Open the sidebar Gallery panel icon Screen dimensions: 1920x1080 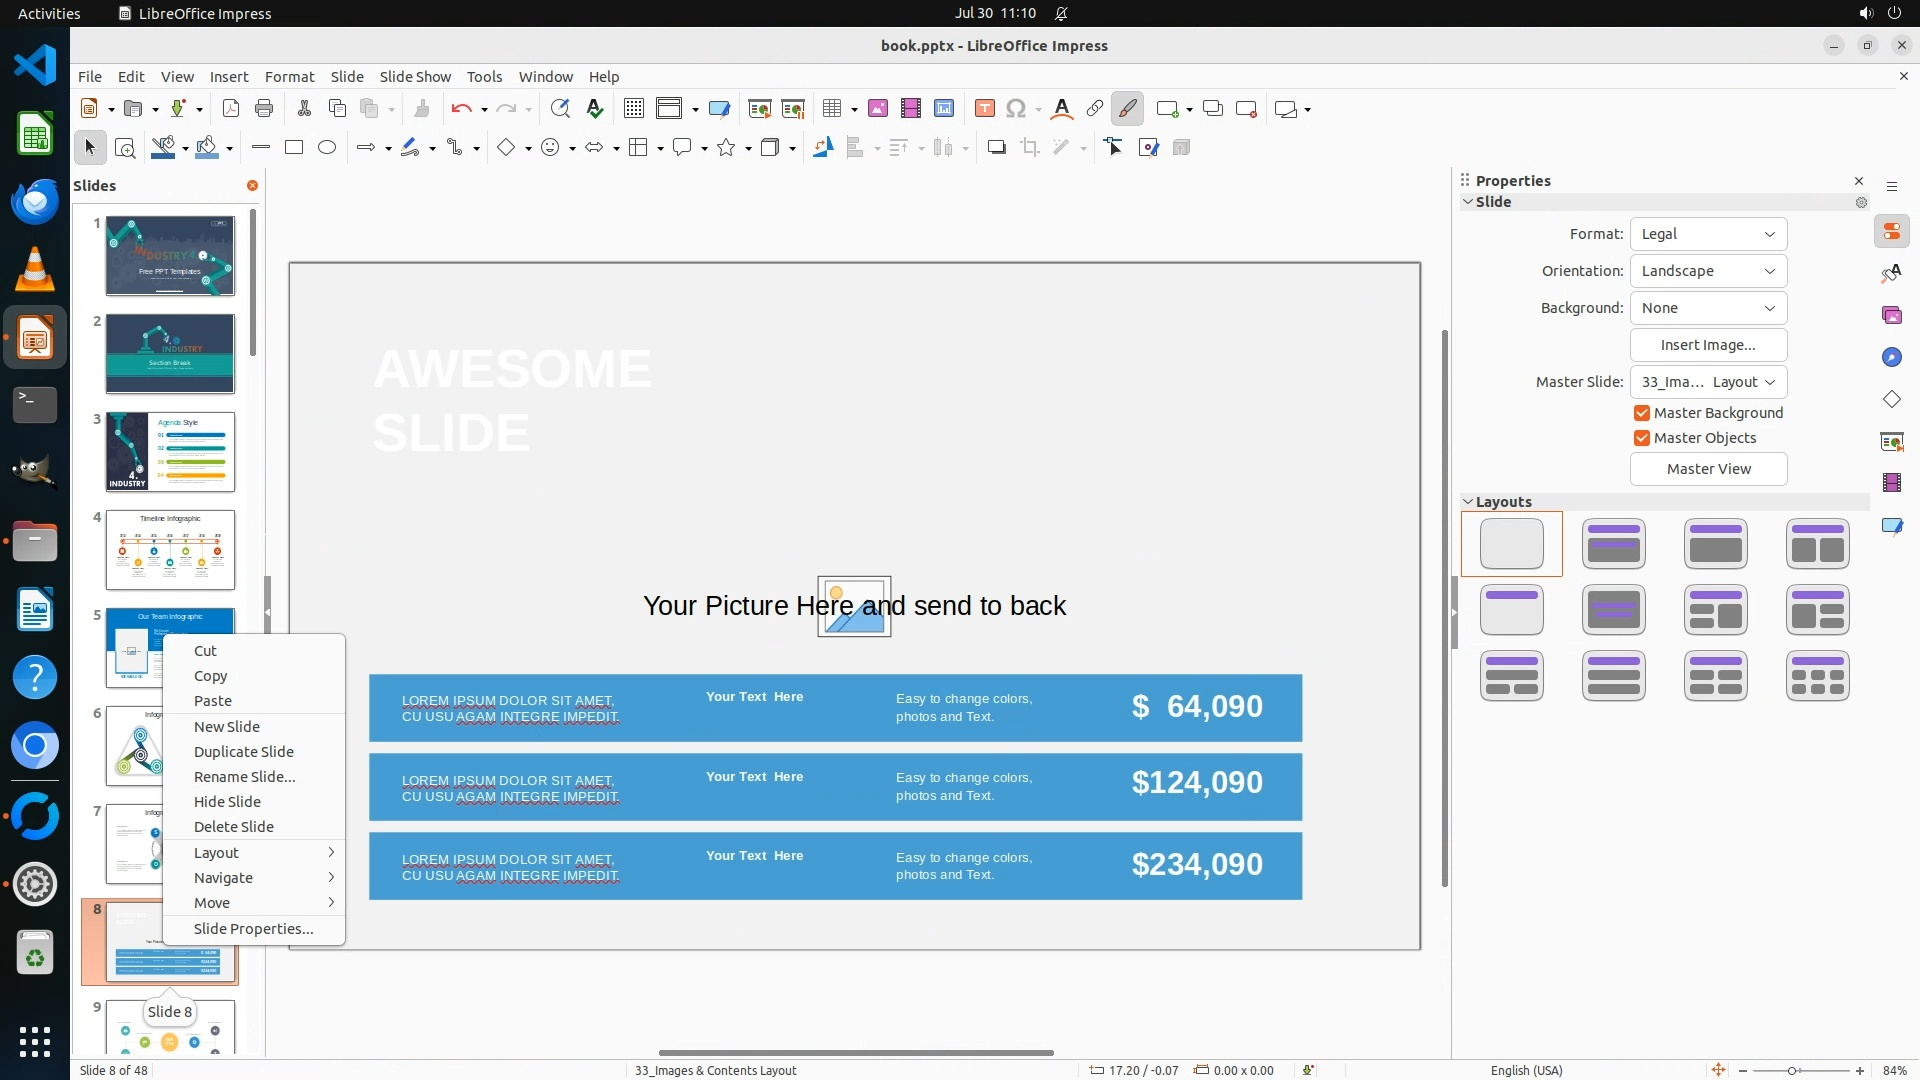(1891, 316)
